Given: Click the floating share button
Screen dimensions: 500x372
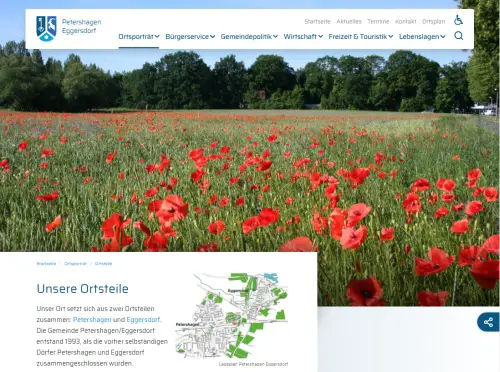Looking at the screenshot, I should pyautogui.click(x=488, y=322).
